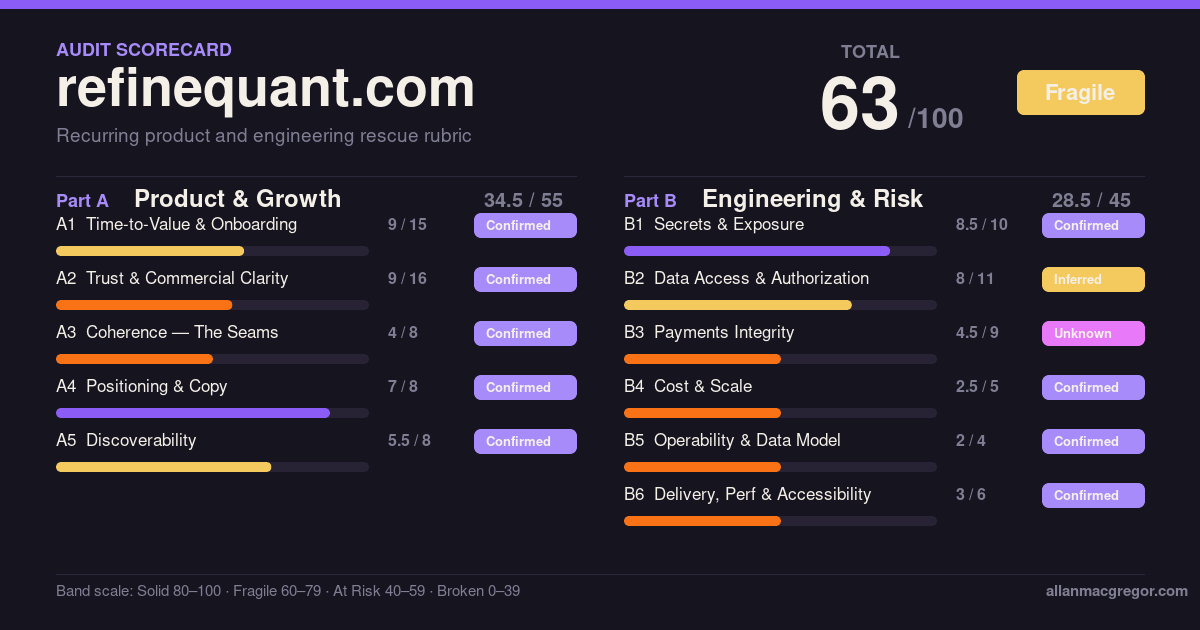Viewport: 1200px width, 630px height.
Task: Click the Unknown badge for Payments Integrity
Action: (x=1093, y=333)
